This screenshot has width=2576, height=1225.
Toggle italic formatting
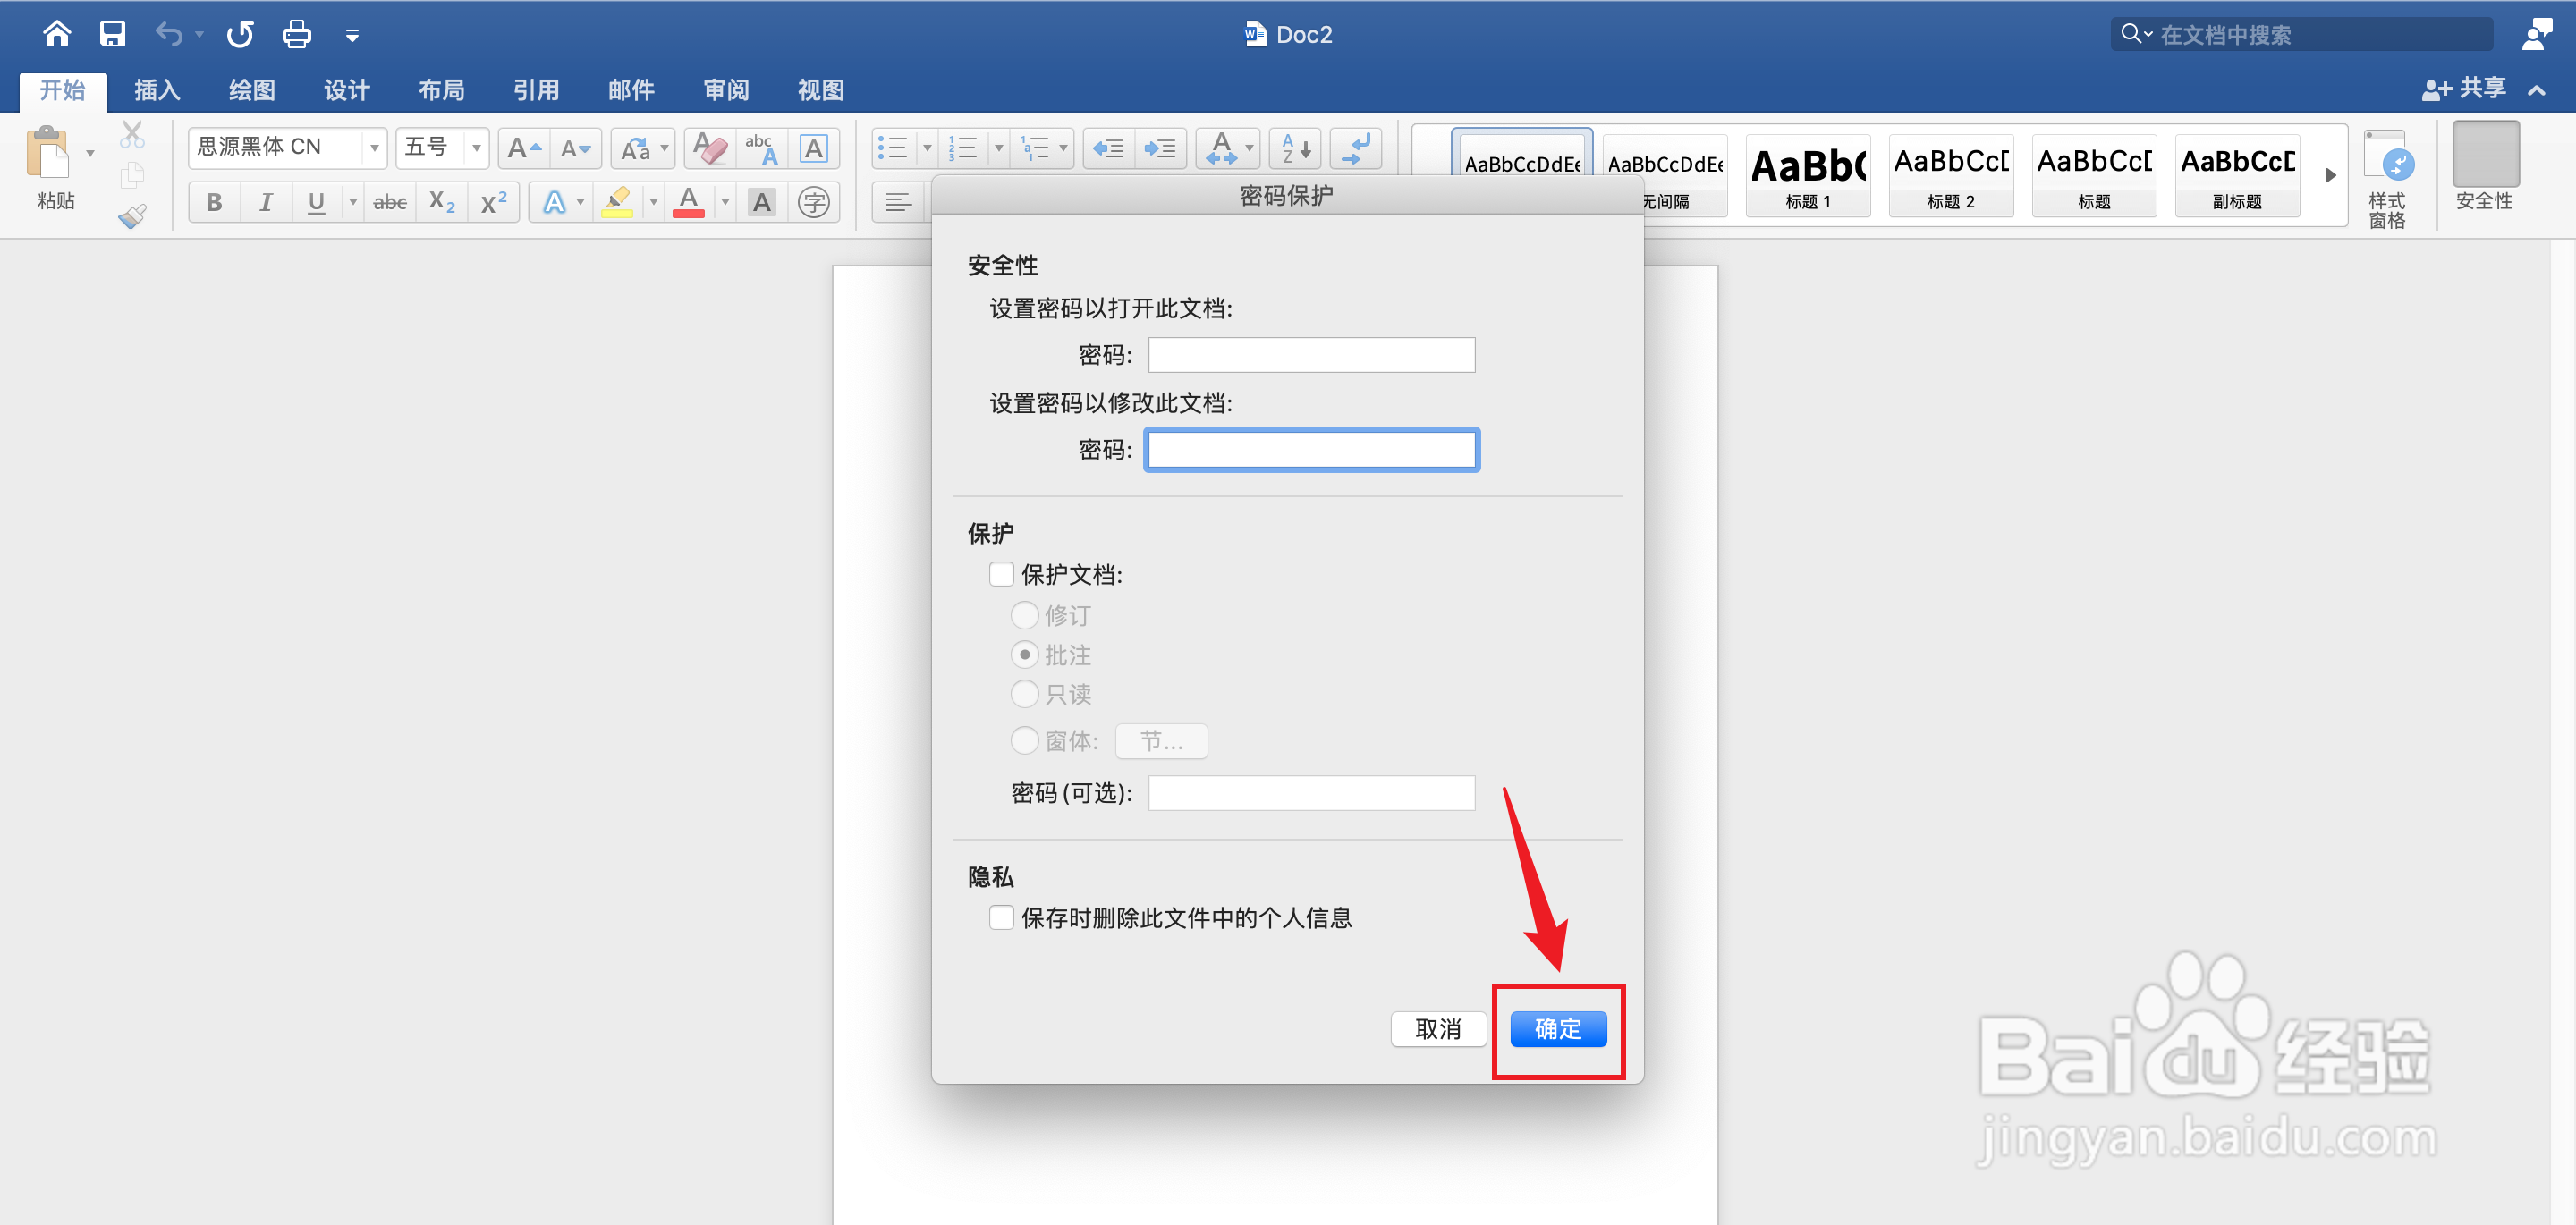[265, 203]
